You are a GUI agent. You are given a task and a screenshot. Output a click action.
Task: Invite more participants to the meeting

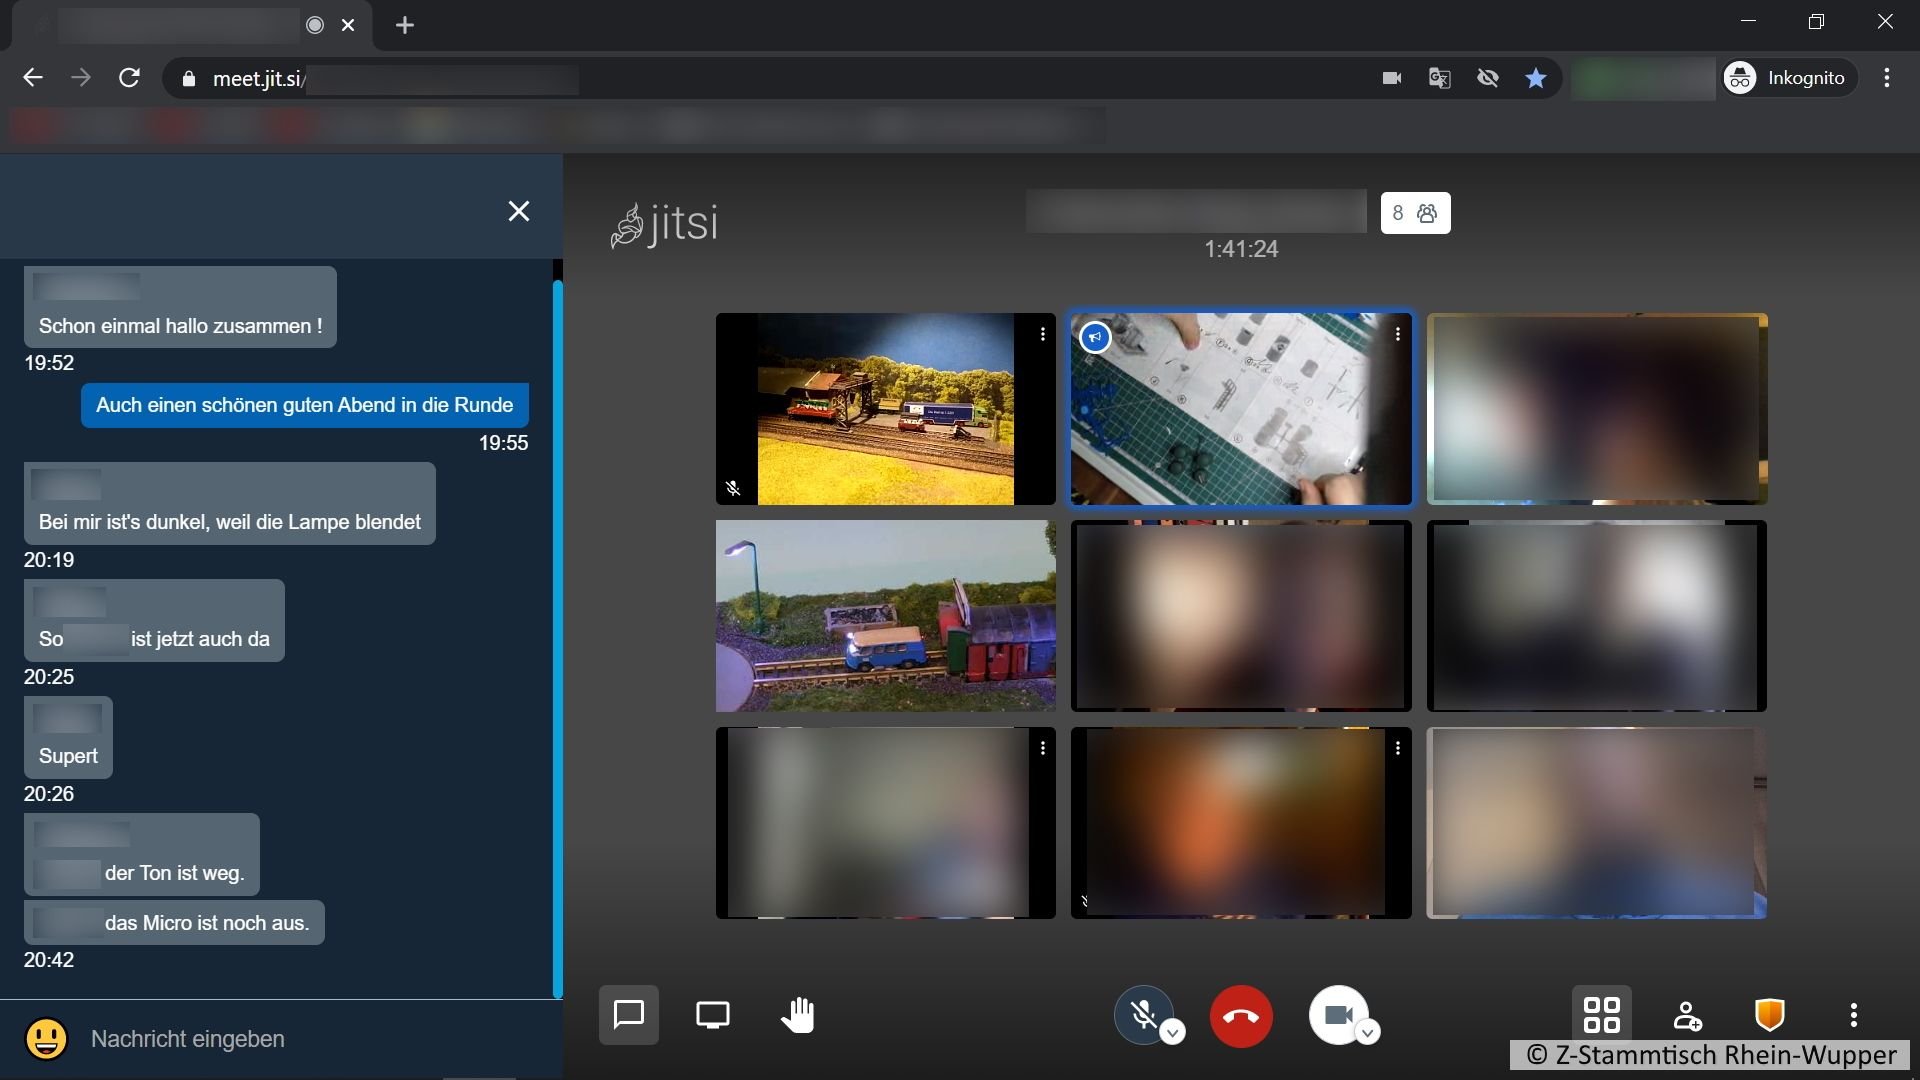coord(1687,1015)
